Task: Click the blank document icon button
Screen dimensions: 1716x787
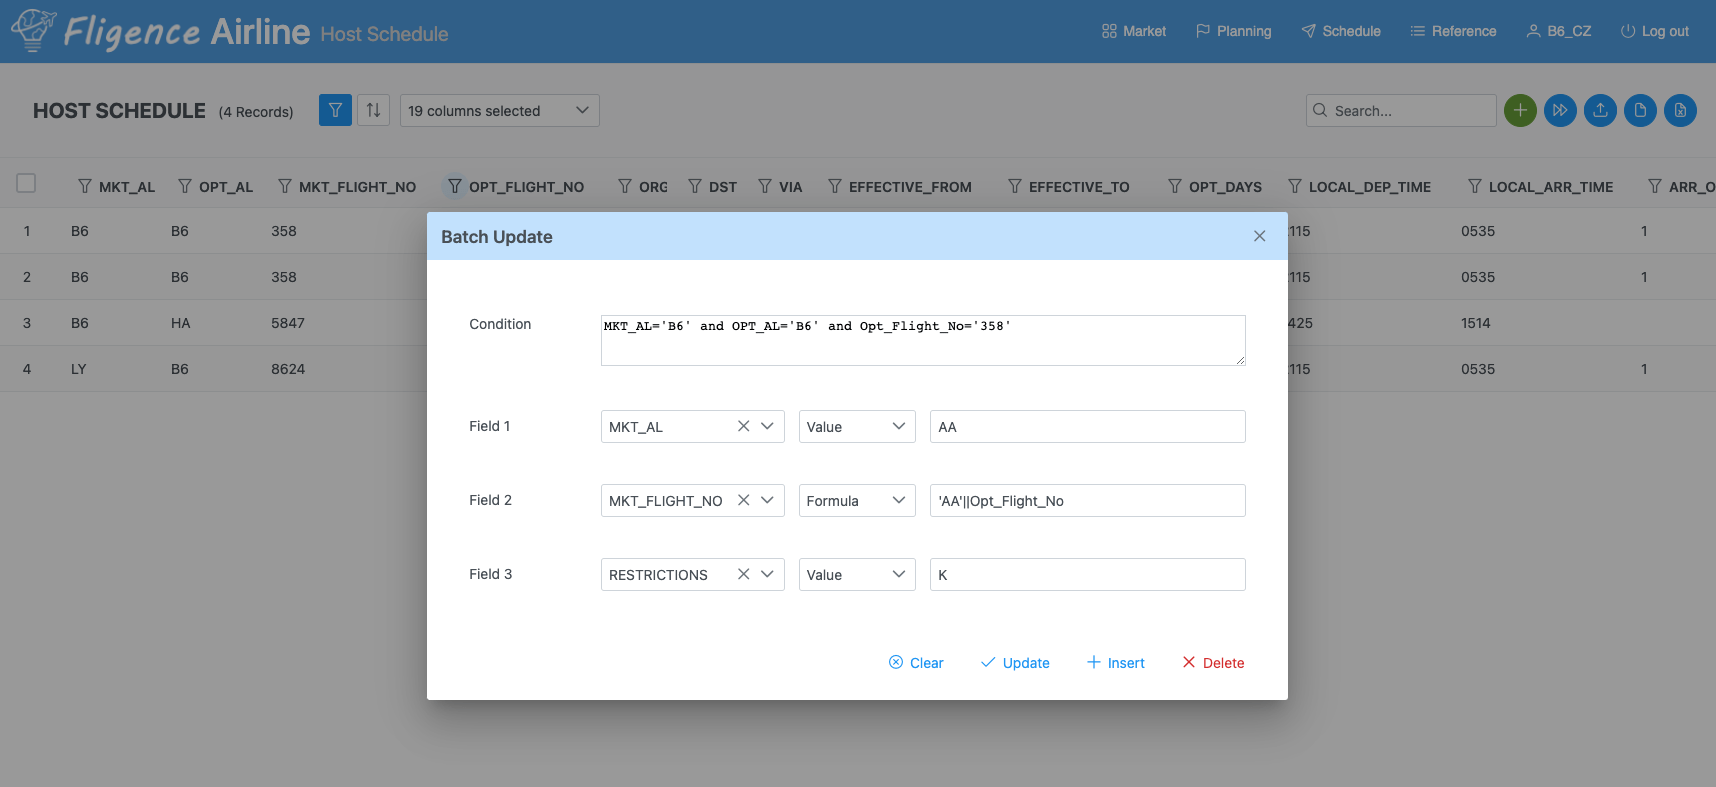Action: [x=1640, y=110]
